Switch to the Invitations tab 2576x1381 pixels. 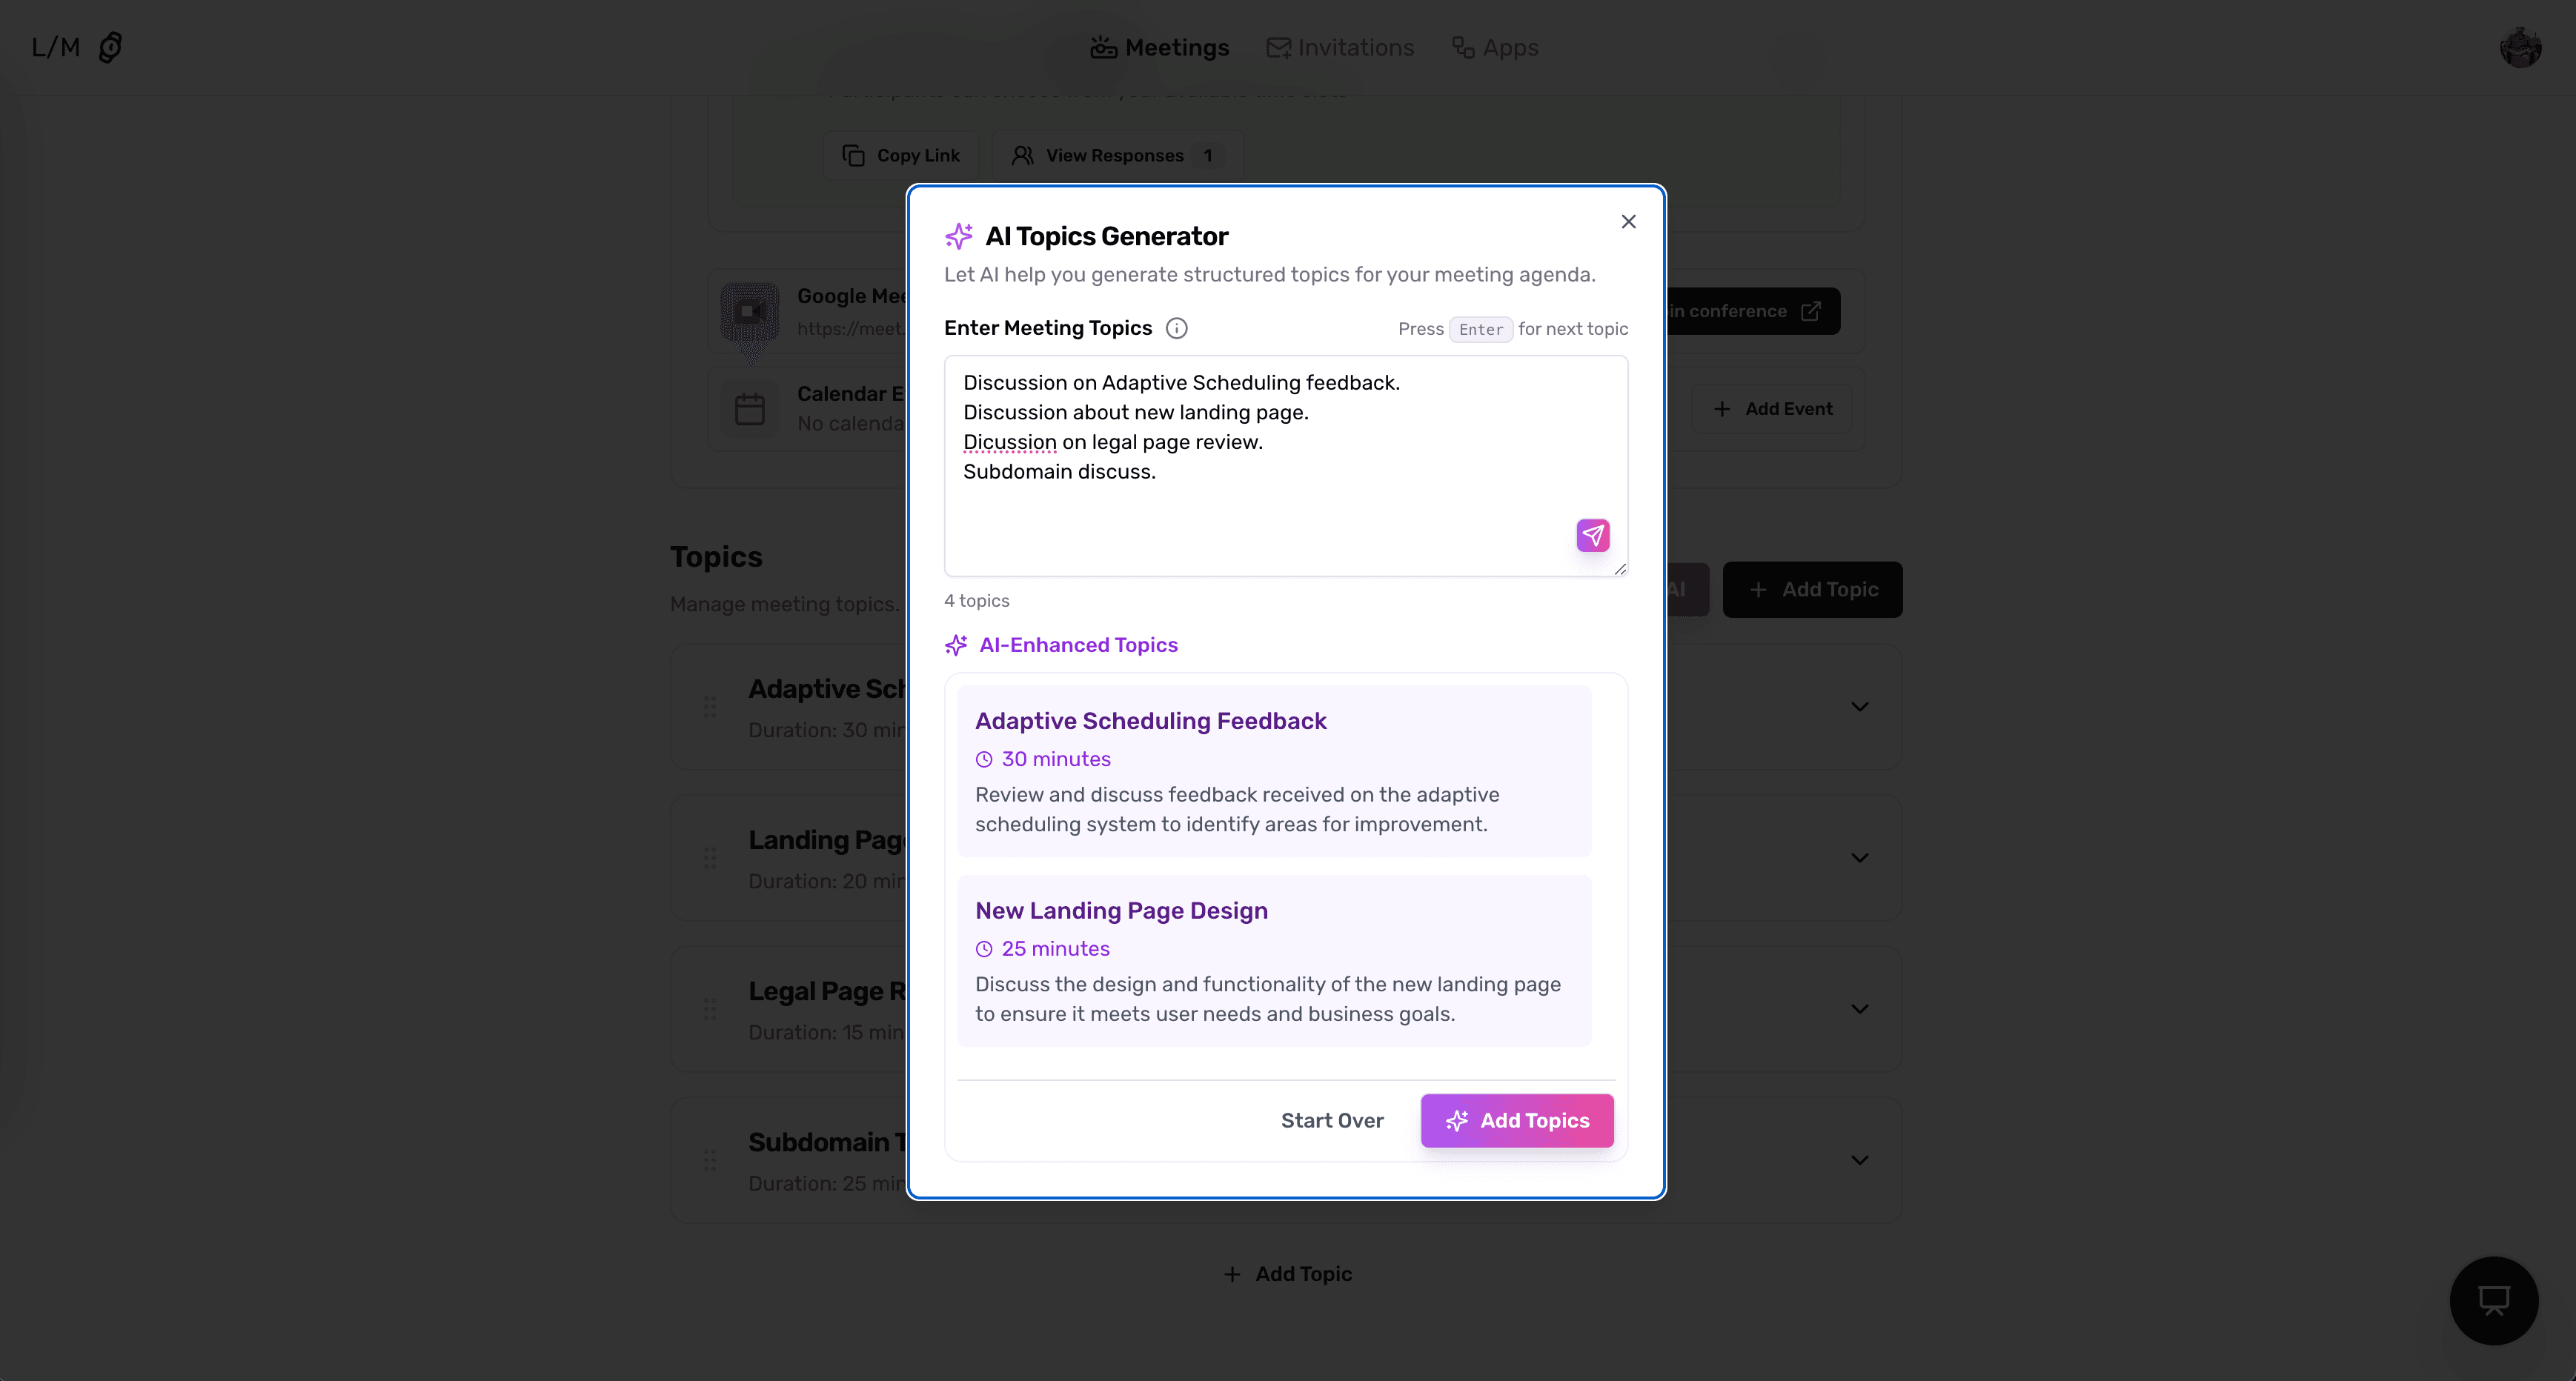(1340, 48)
